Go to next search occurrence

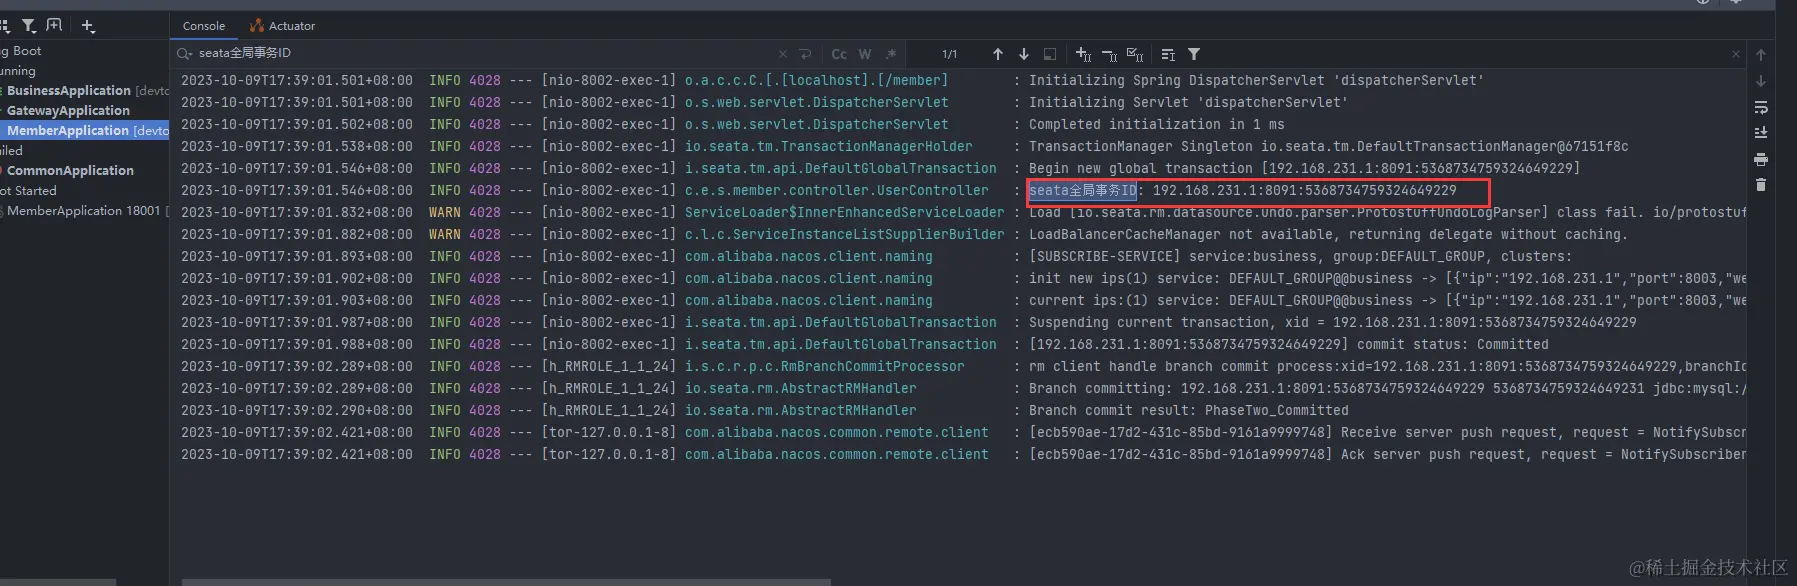(1024, 54)
